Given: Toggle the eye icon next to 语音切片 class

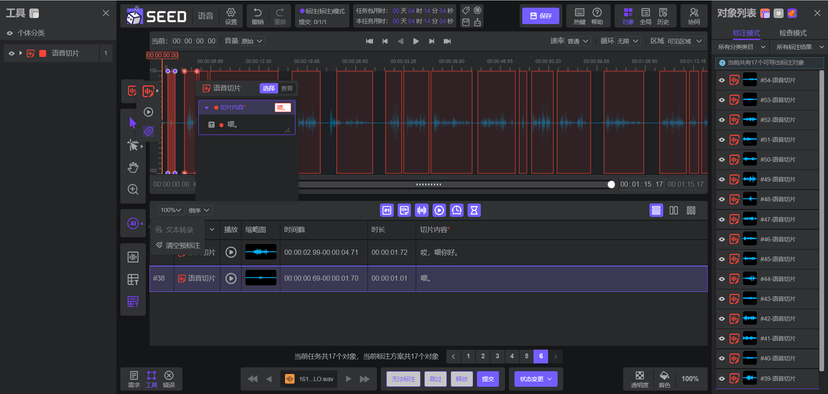Looking at the screenshot, I should [11, 53].
